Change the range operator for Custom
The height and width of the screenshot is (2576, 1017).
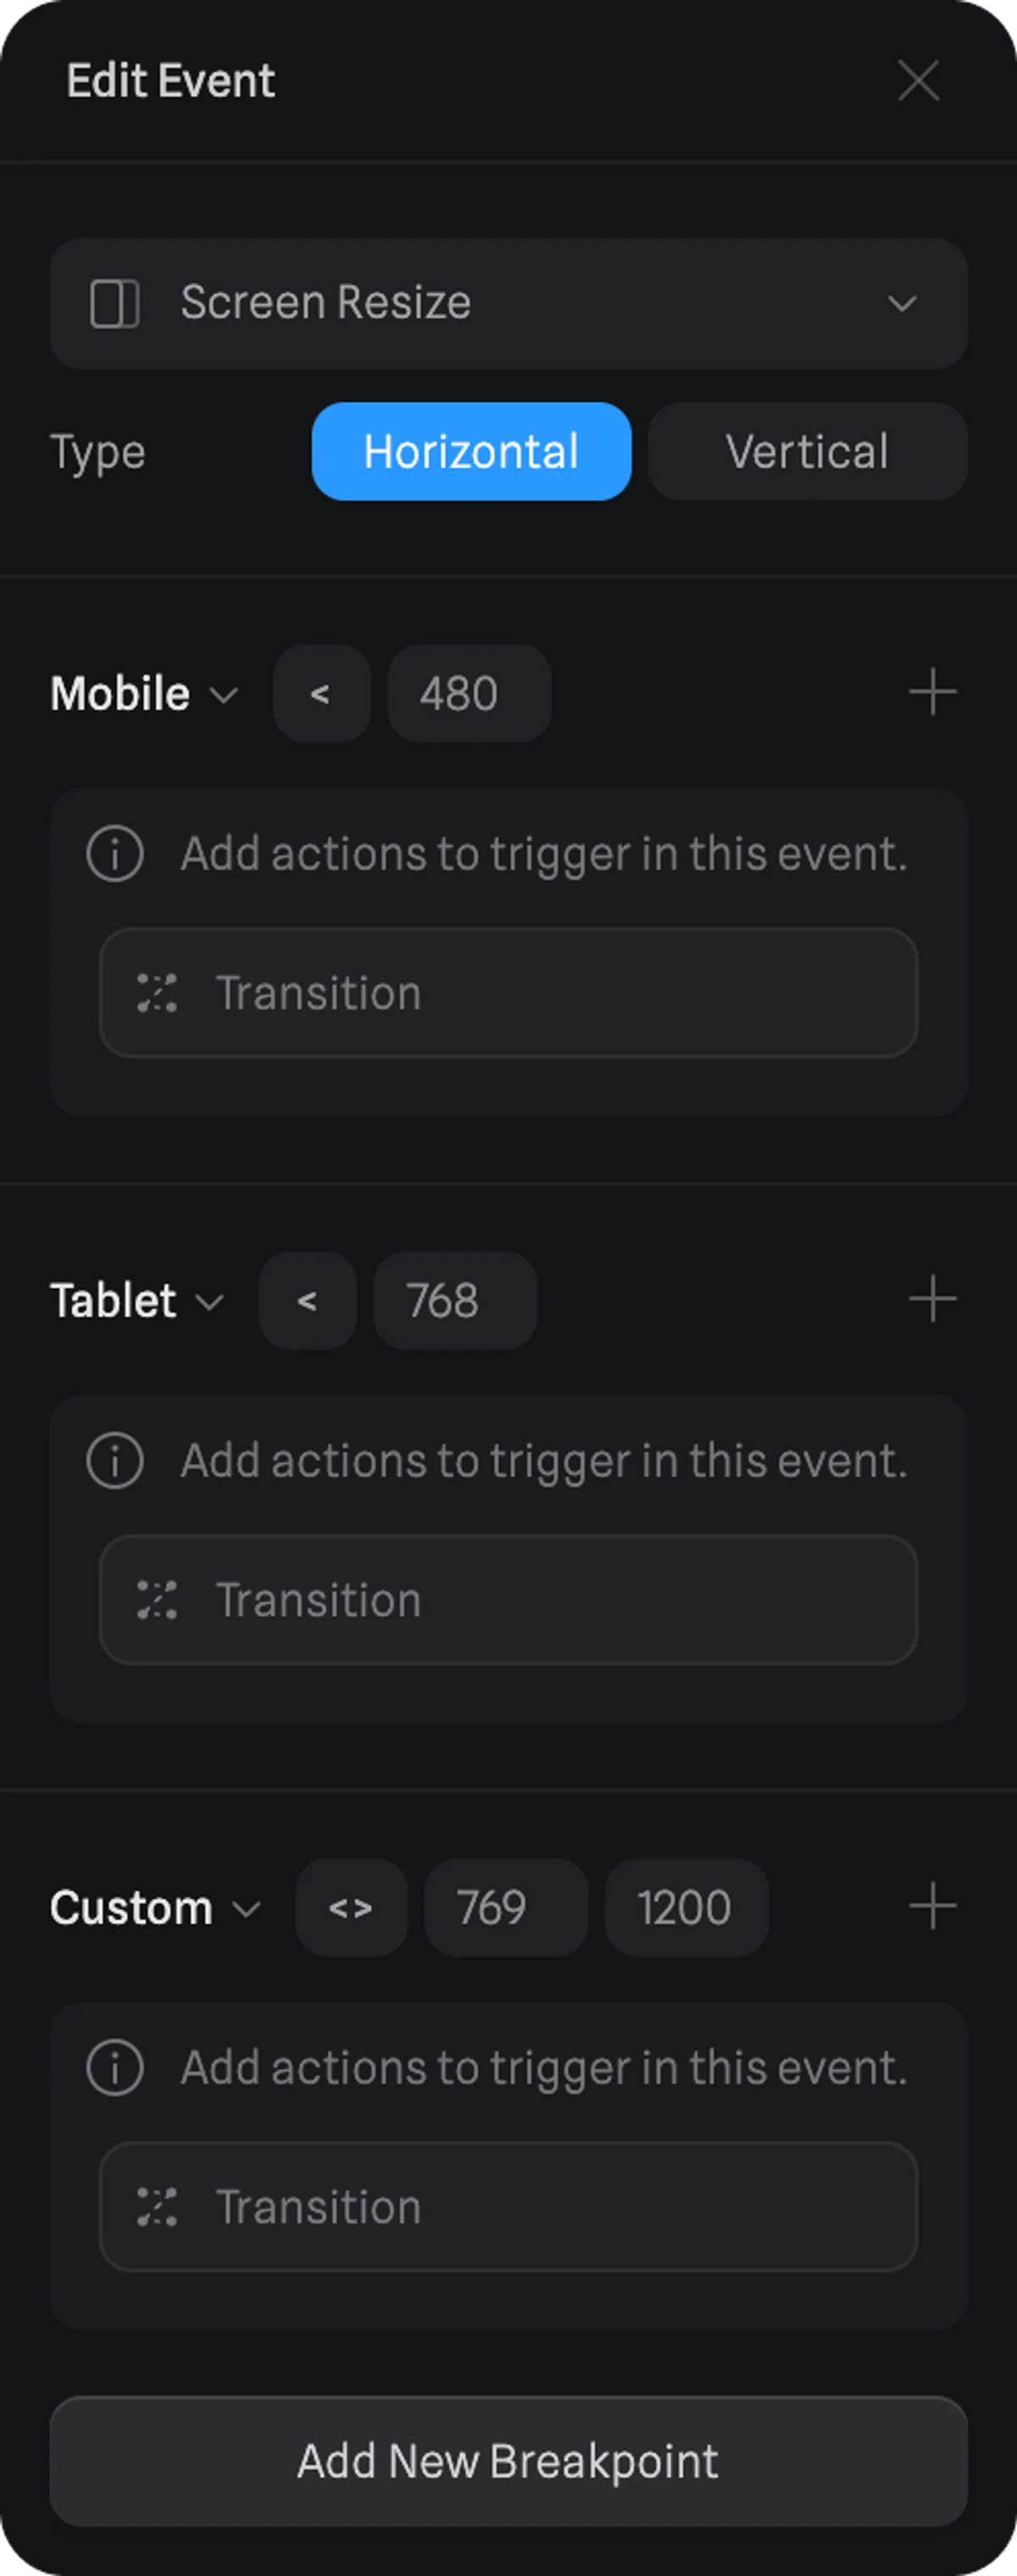point(351,1908)
